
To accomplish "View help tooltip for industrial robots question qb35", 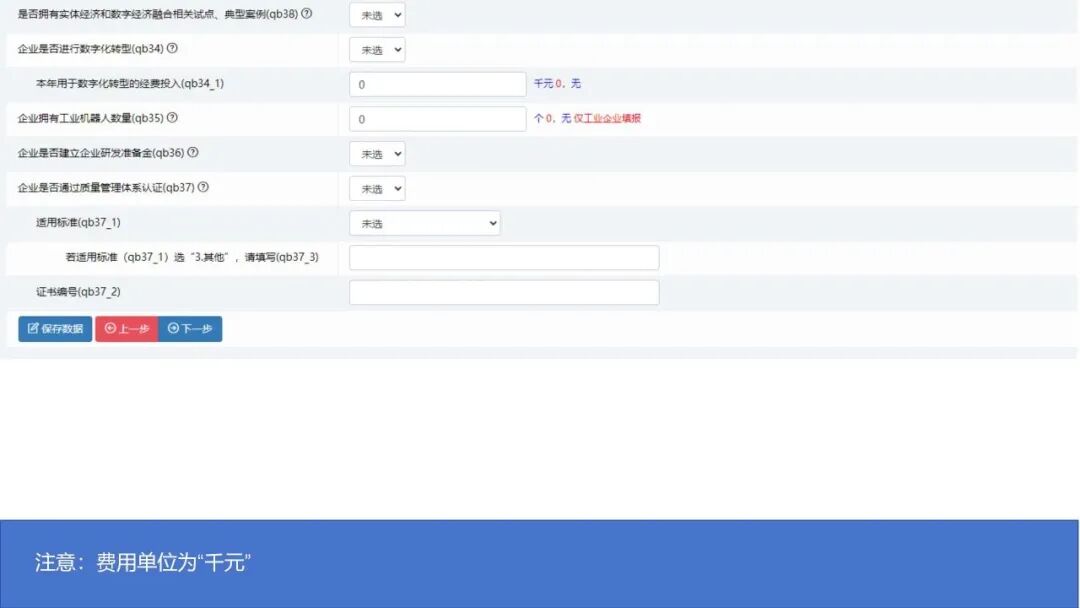I will coord(171,118).
